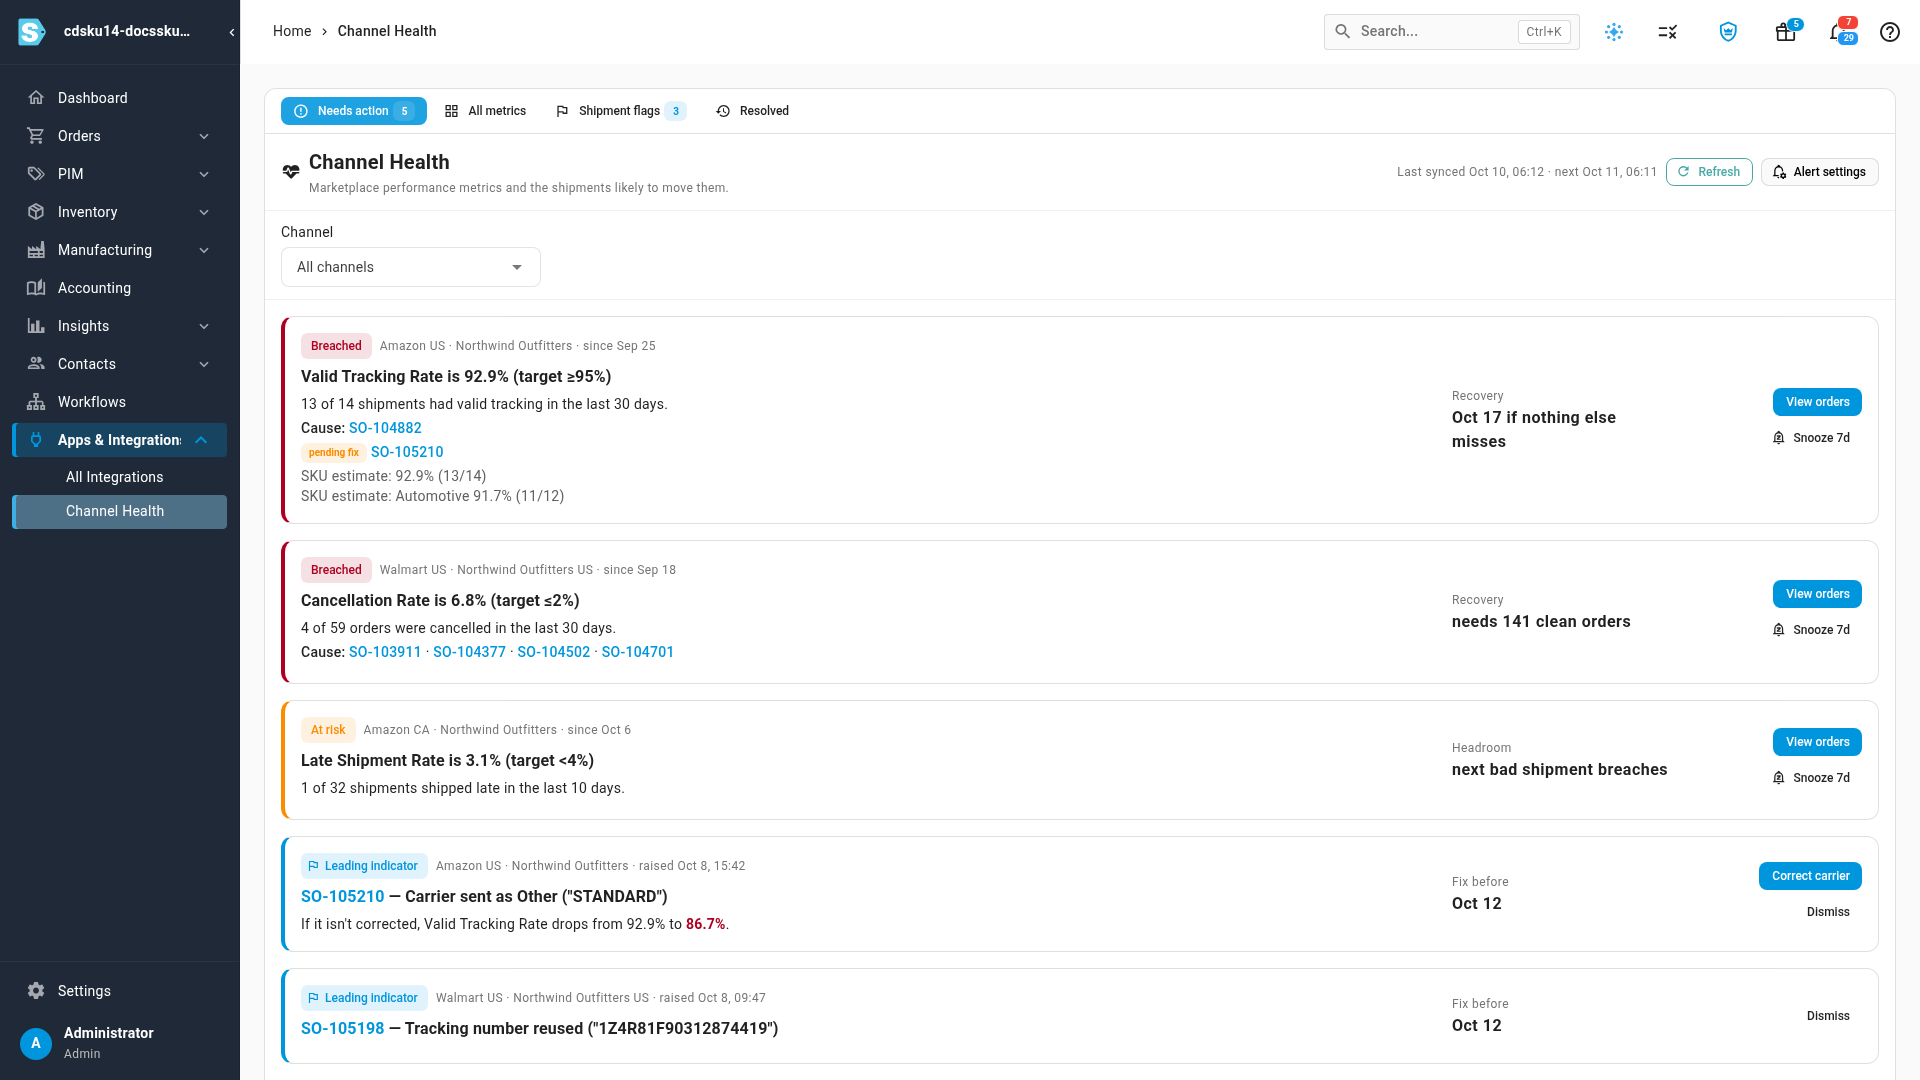View orders for Valid Tracking Rate

pyautogui.click(x=1817, y=402)
